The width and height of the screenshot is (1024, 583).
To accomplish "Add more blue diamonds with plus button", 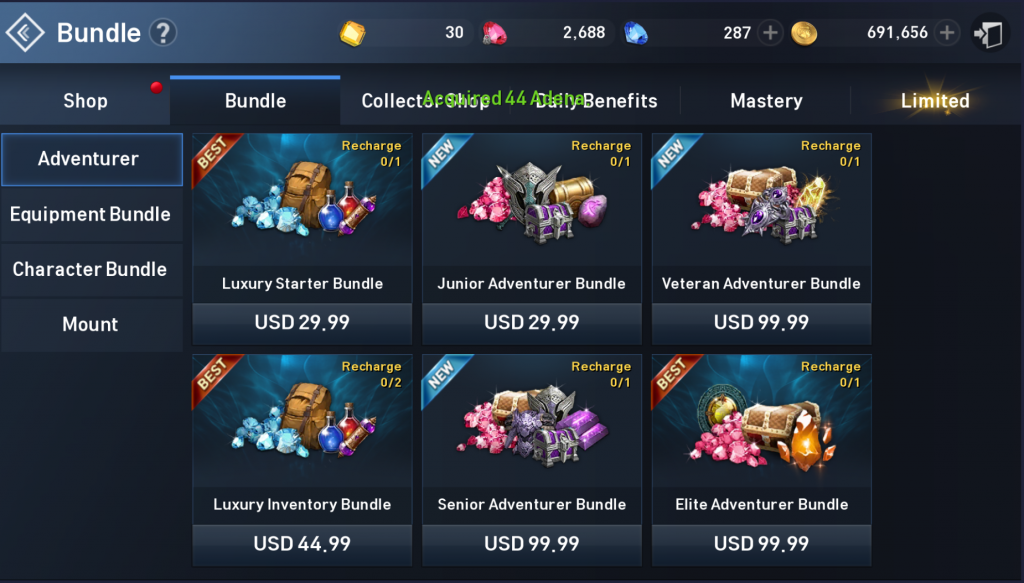I will tap(770, 33).
